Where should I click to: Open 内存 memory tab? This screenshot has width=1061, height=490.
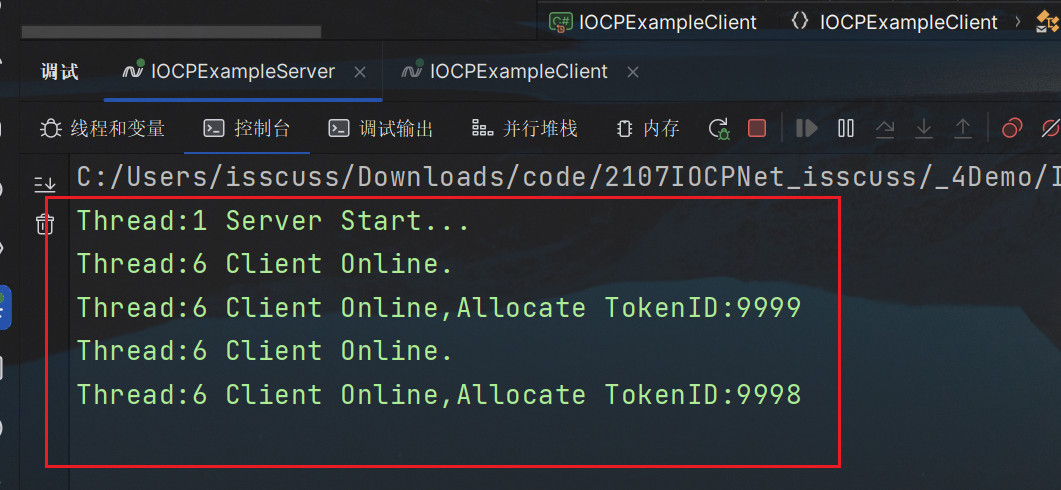[x=648, y=128]
